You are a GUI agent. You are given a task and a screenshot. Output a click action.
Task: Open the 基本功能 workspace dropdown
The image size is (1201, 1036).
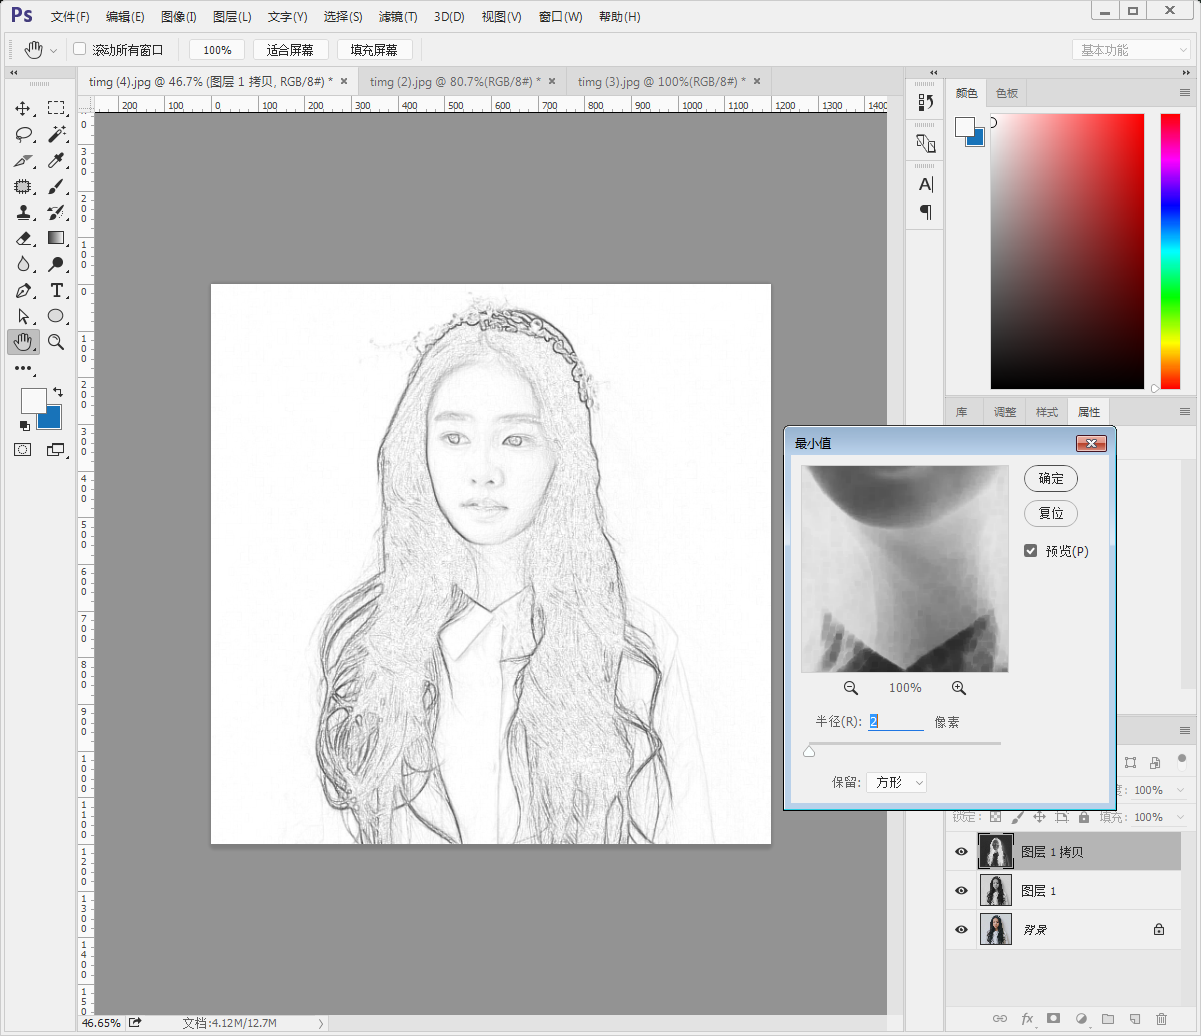(1131, 50)
